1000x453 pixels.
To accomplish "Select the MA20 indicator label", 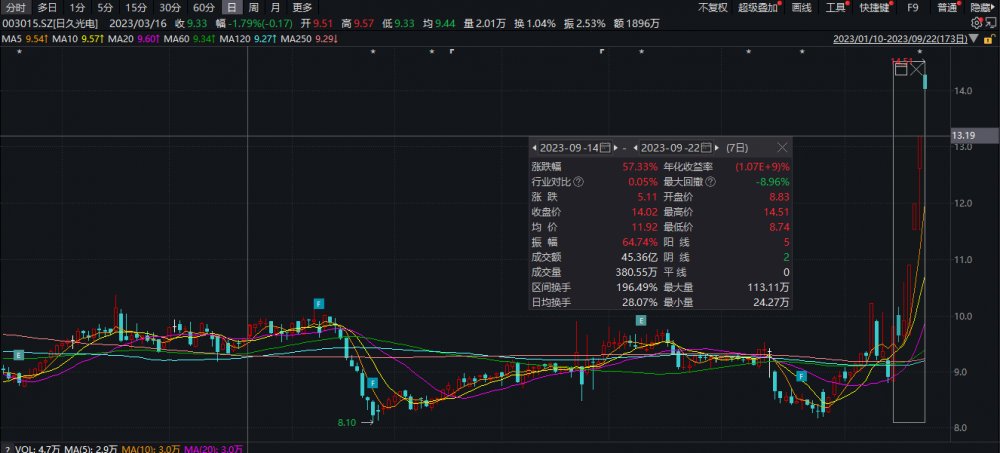I will [x=121, y=40].
